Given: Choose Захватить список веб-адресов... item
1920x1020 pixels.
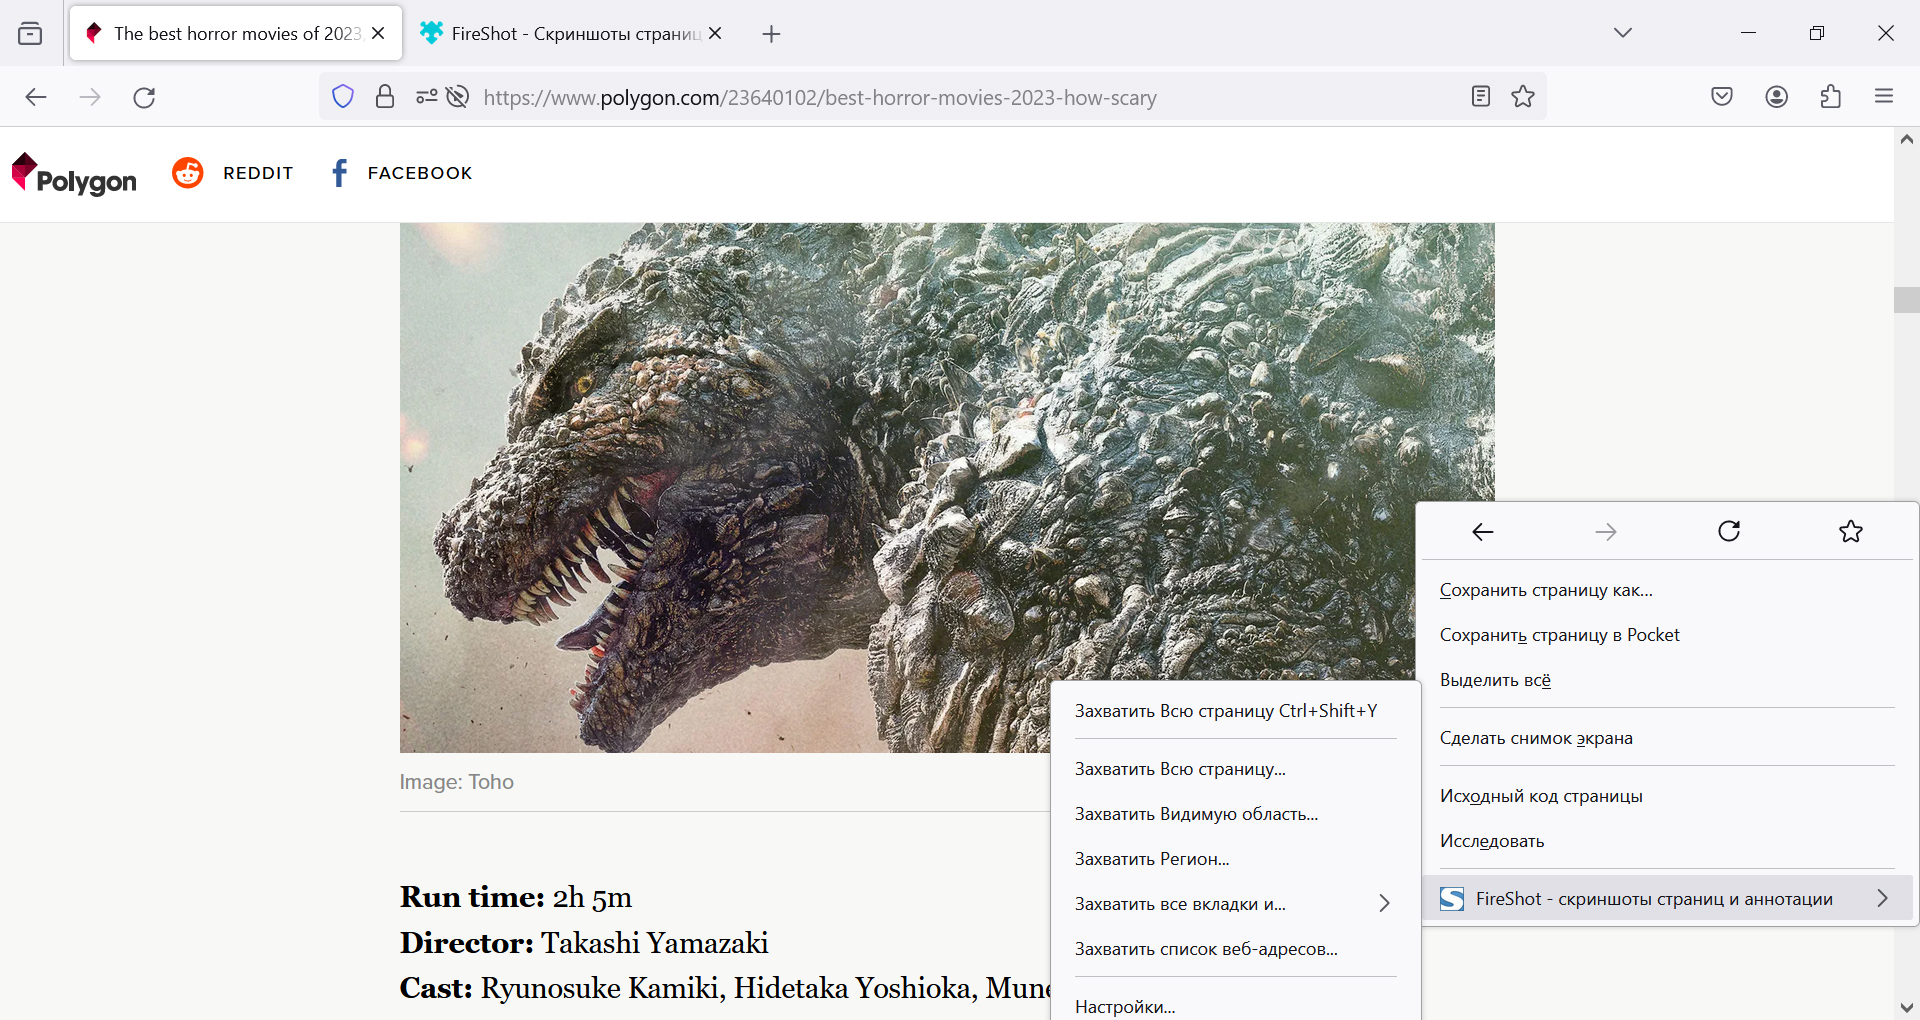Looking at the screenshot, I should [x=1236, y=949].
